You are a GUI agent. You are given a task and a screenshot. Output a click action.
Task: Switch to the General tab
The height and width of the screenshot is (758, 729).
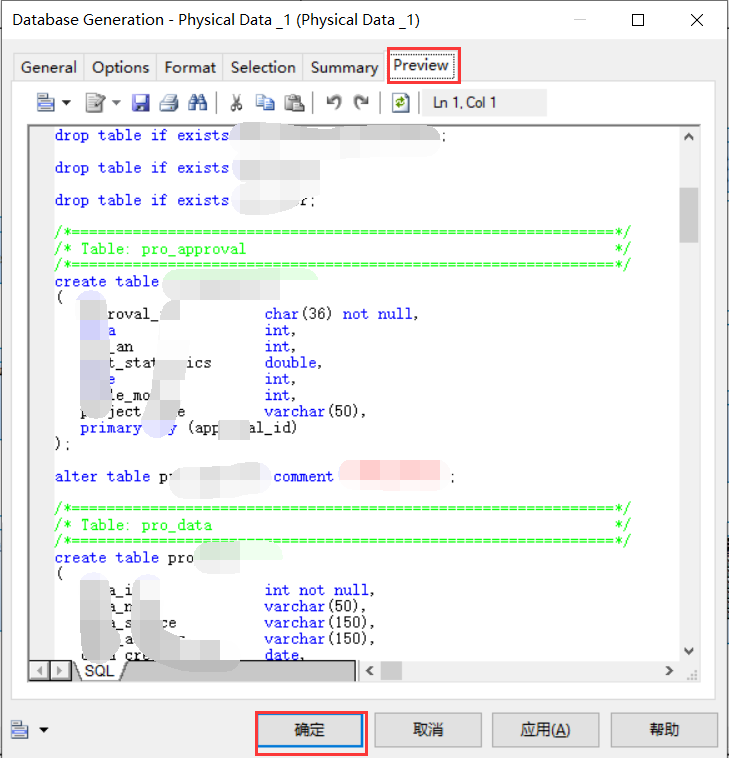click(x=49, y=67)
